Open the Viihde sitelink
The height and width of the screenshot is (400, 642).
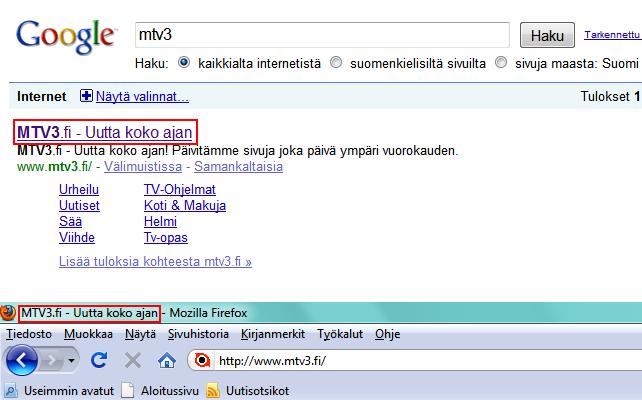(77, 237)
